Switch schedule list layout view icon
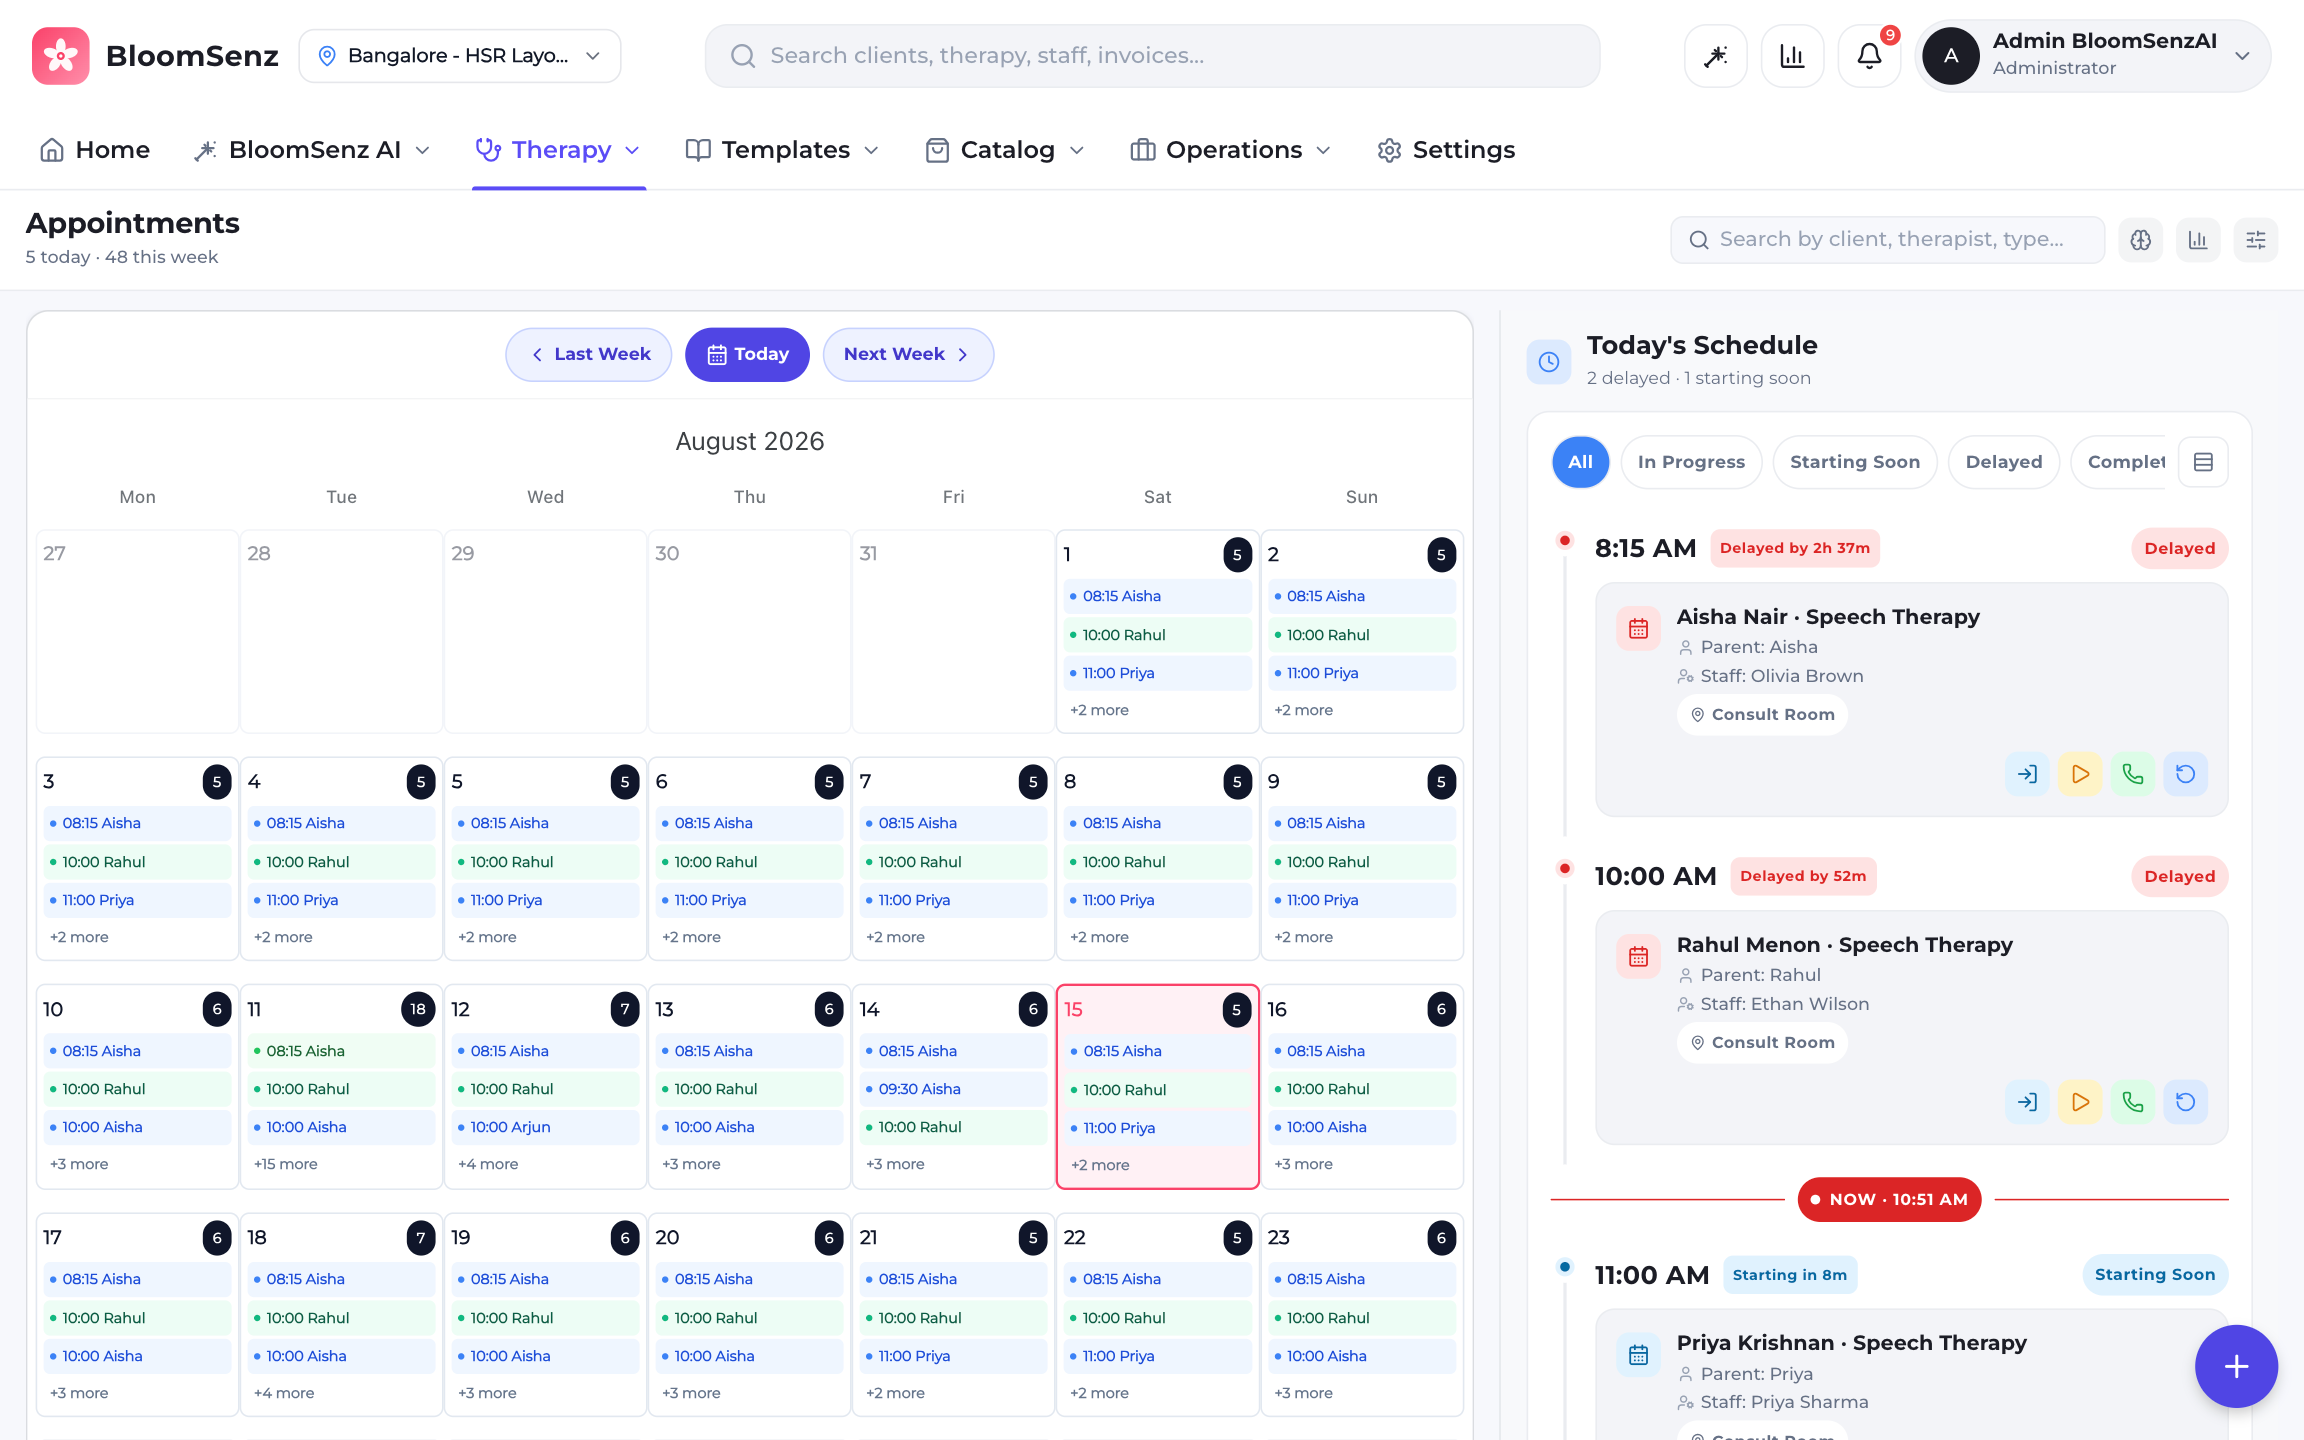The height and width of the screenshot is (1440, 2304). (x=2203, y=462)
